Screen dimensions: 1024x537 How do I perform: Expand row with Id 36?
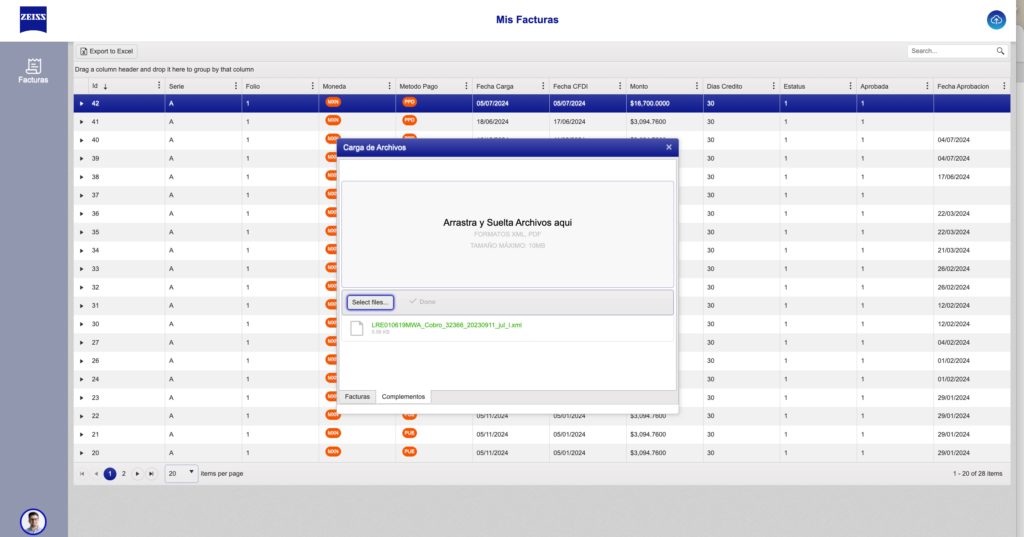pos(82,213)
